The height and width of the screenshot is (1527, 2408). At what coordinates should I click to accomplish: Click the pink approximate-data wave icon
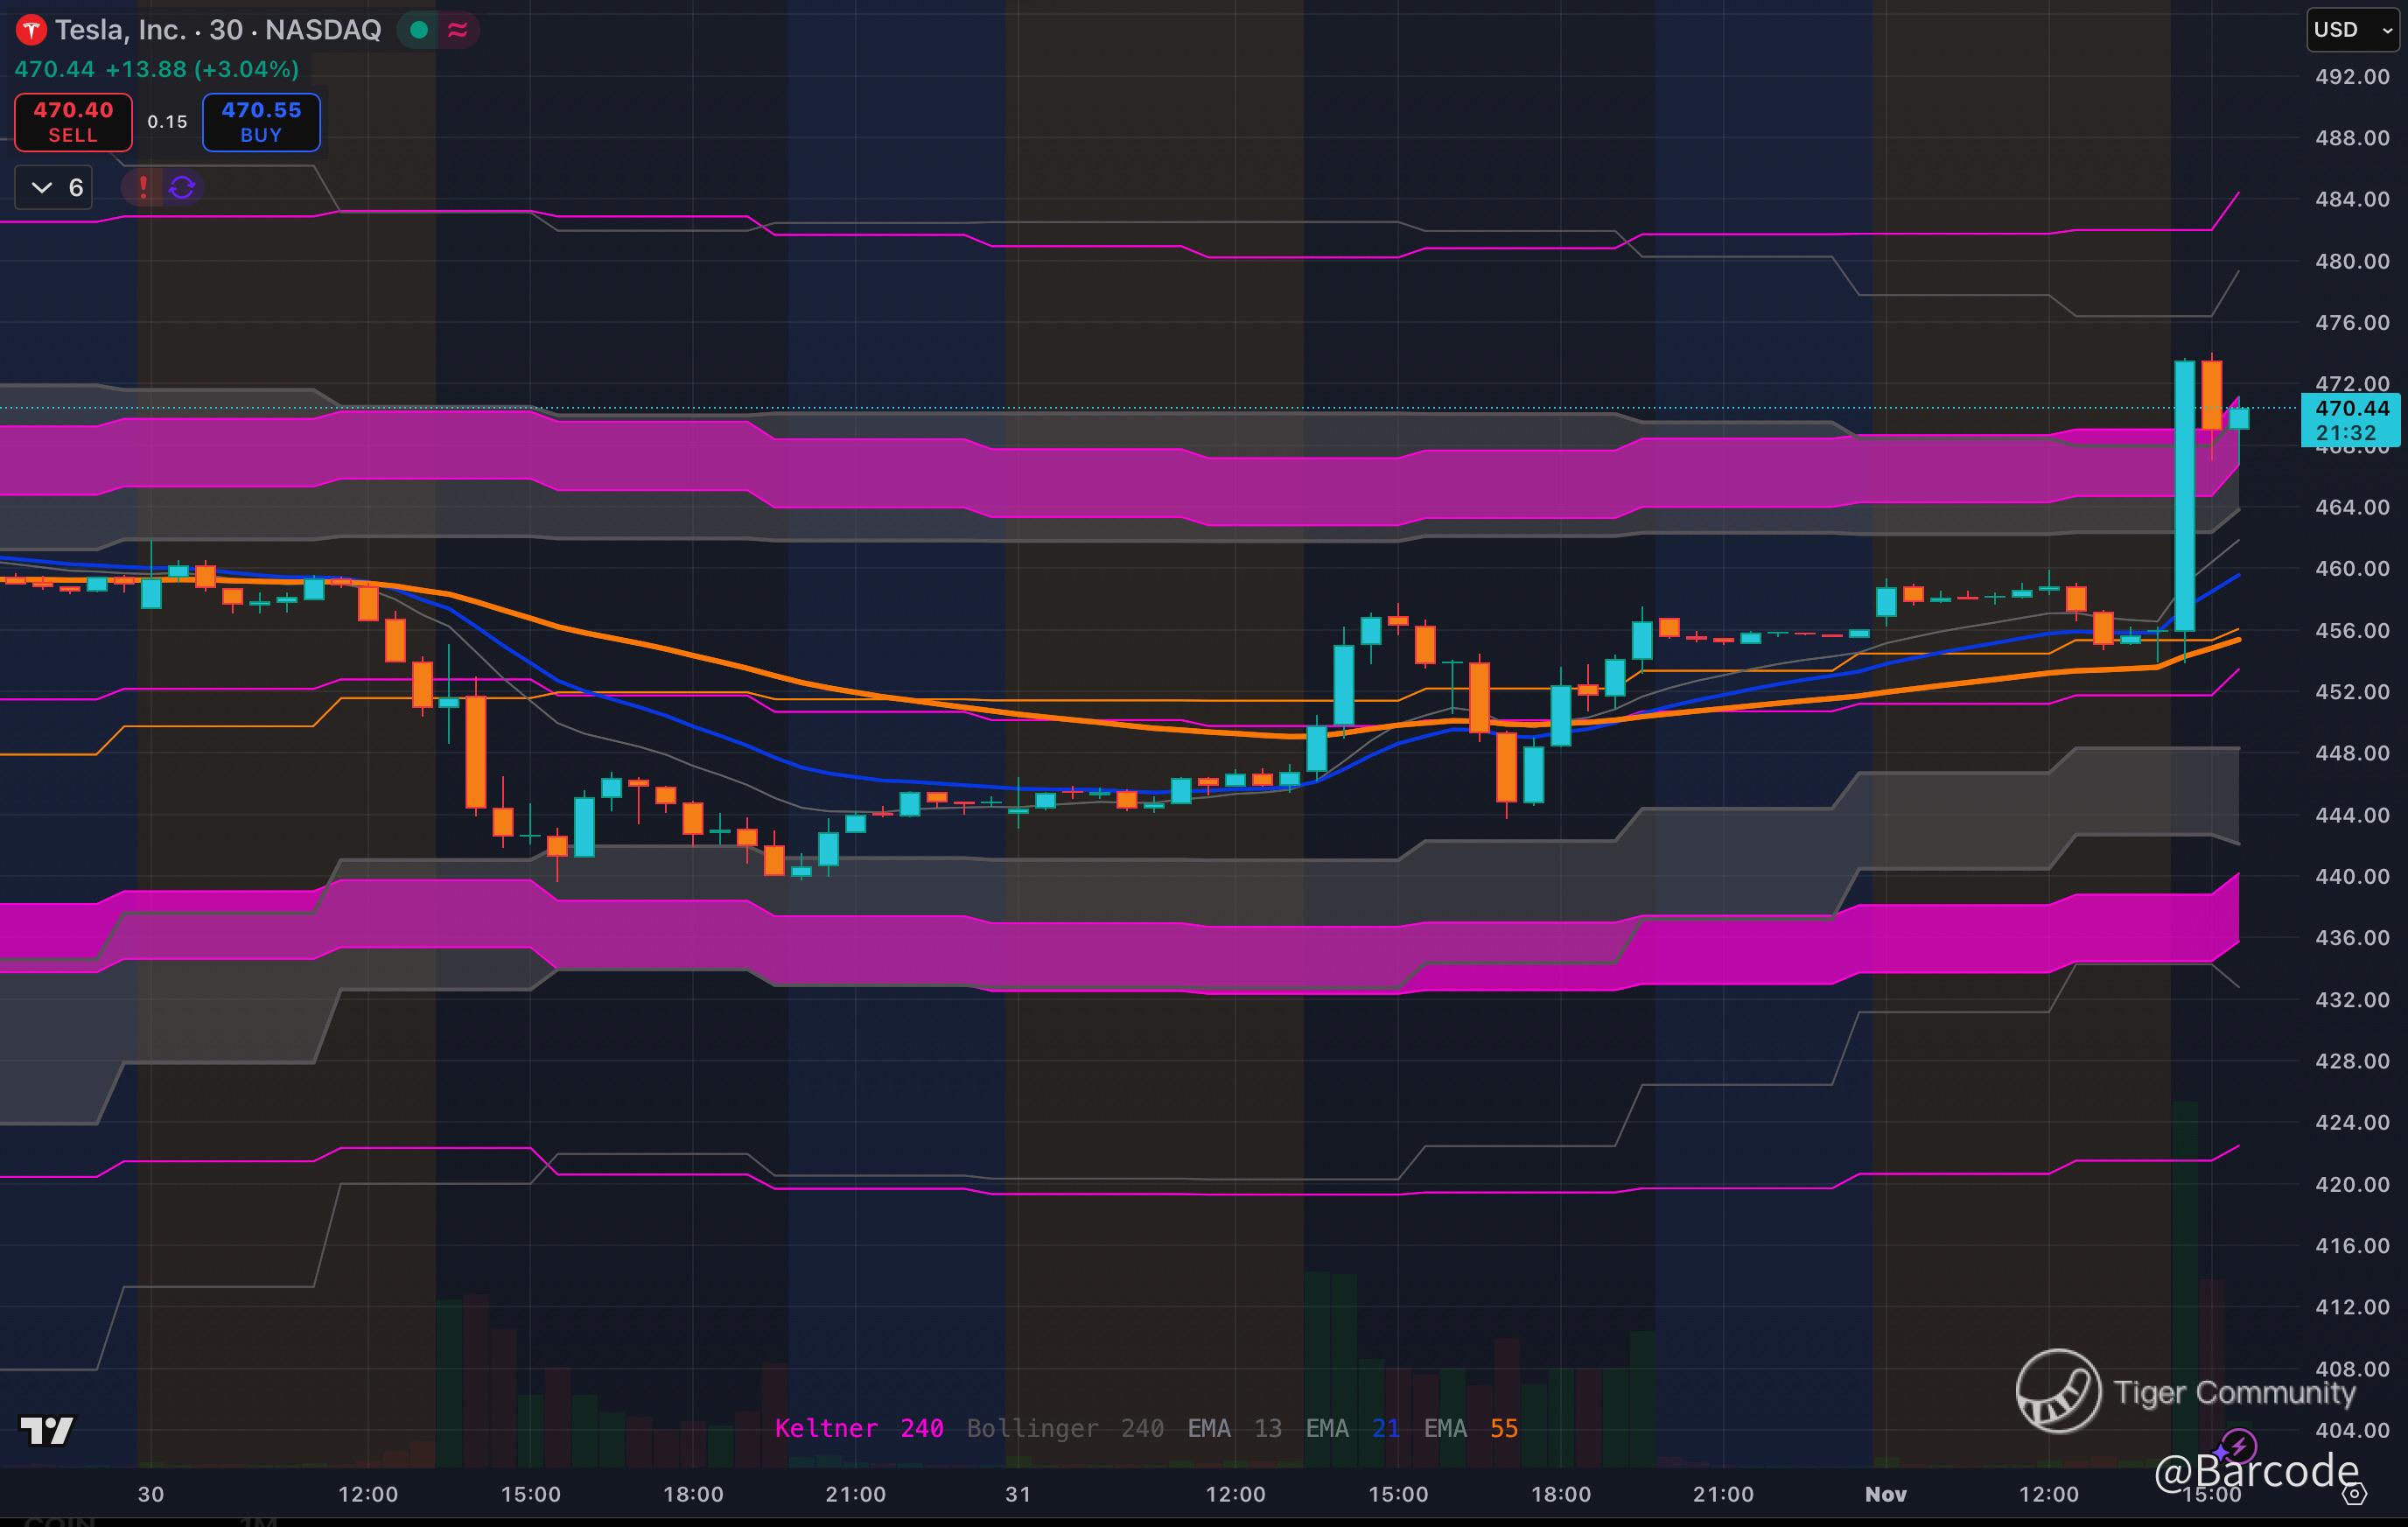[458, 31]
